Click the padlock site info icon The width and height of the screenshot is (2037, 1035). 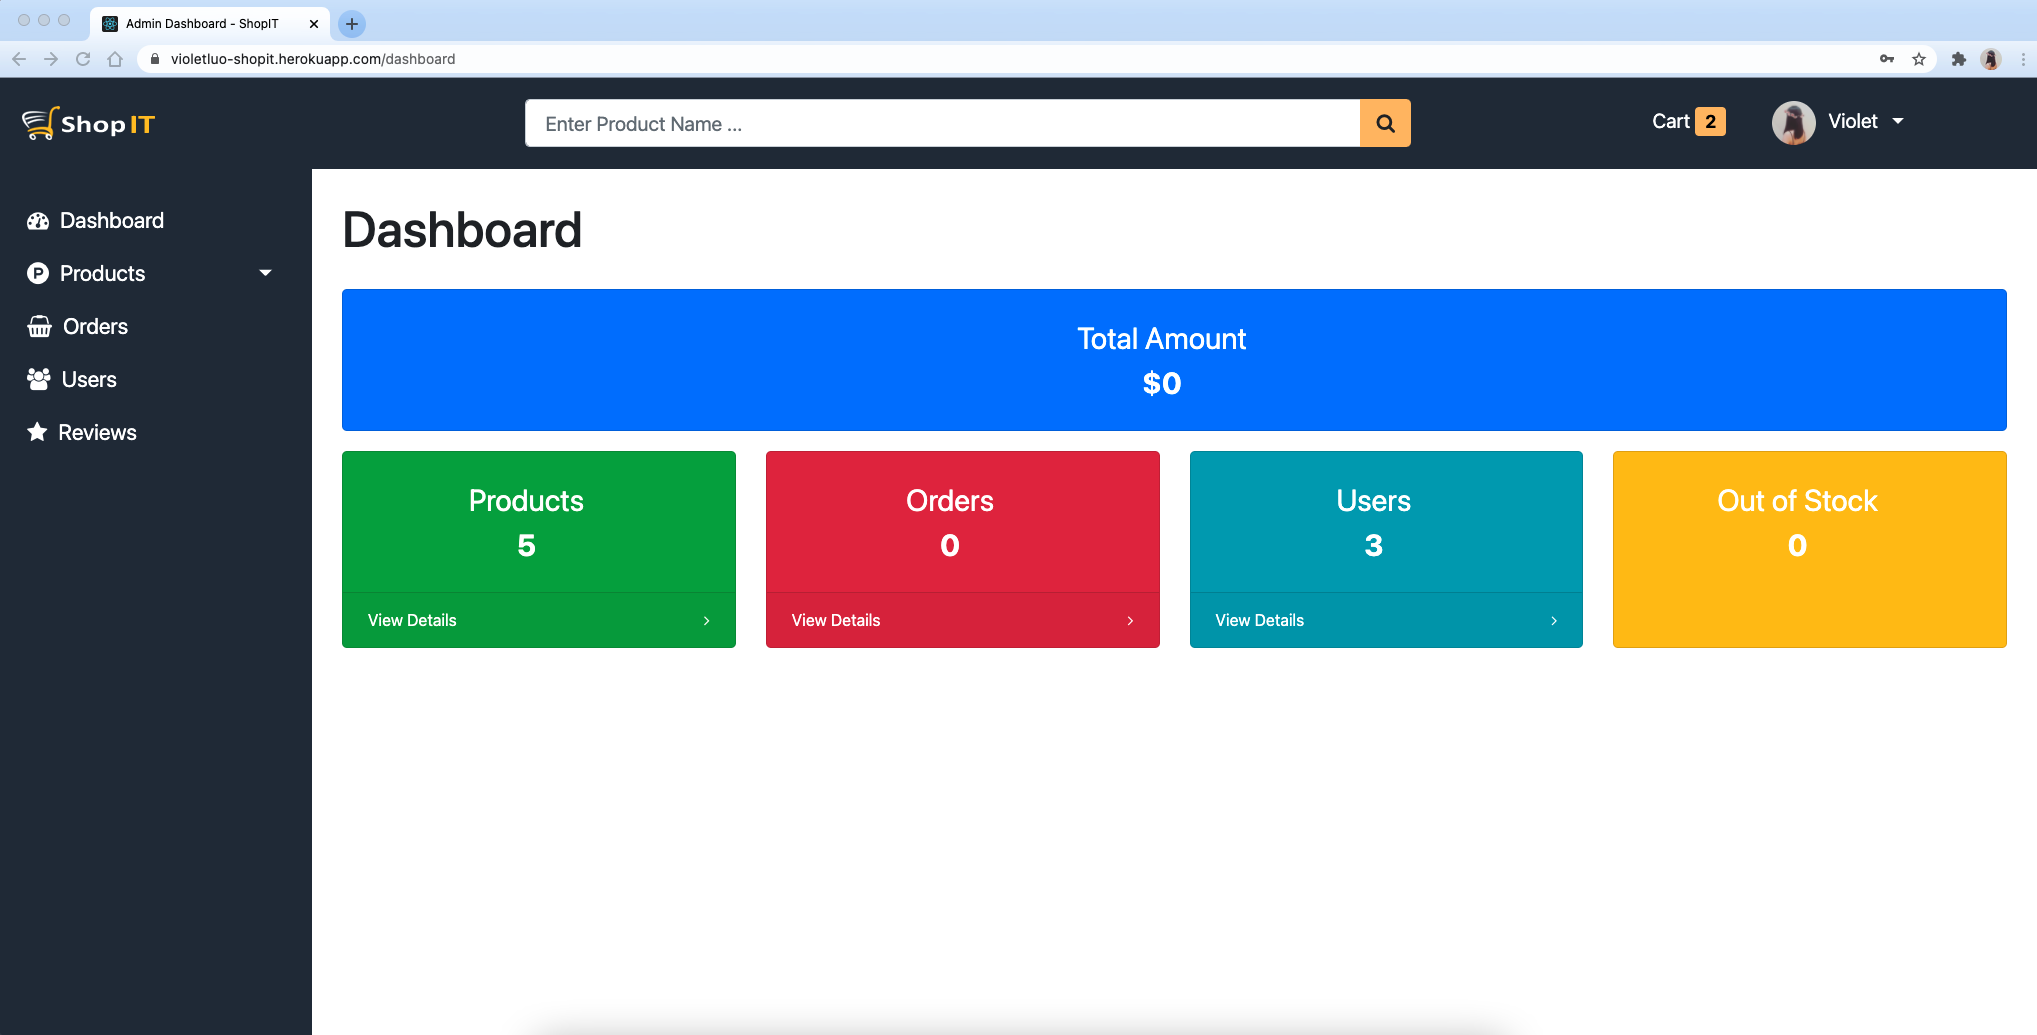[x=154, y=59]
